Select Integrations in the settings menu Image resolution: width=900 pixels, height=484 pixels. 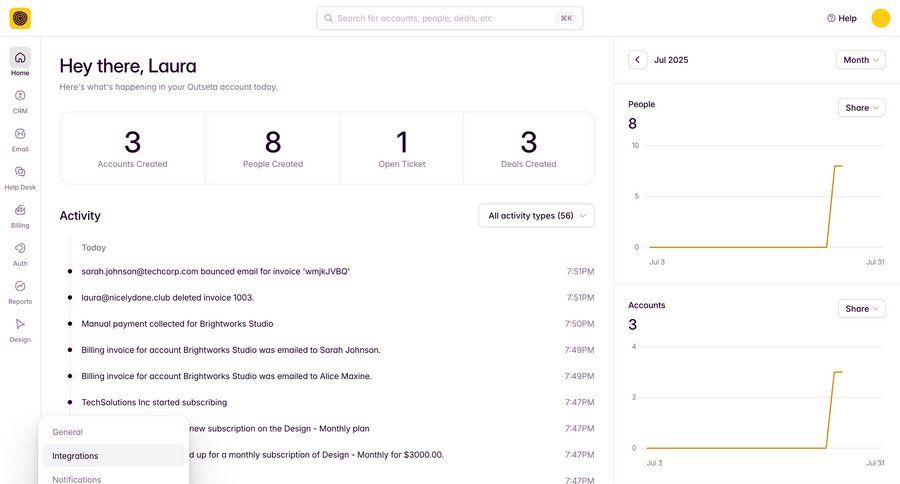pyautogui.click(x=114, y=456)
